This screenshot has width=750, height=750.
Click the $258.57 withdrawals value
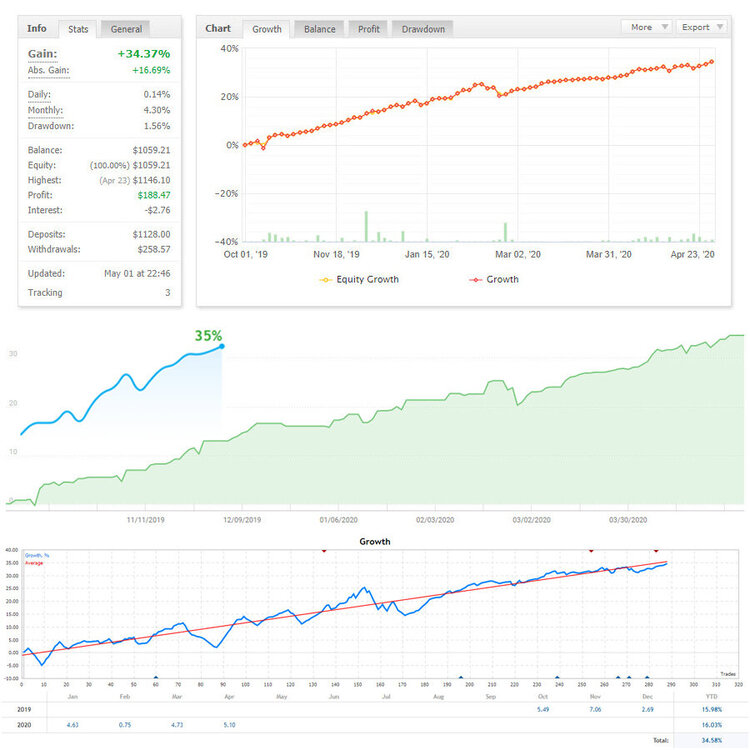point(154,249)
